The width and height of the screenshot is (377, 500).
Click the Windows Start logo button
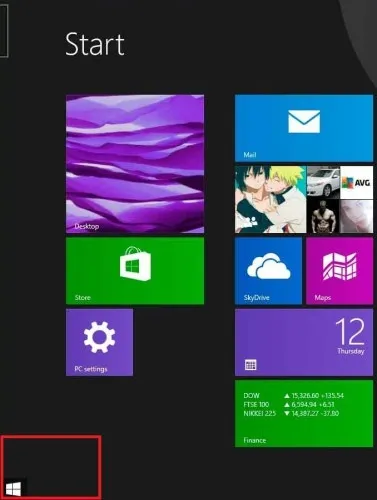[x=13, y=489]
